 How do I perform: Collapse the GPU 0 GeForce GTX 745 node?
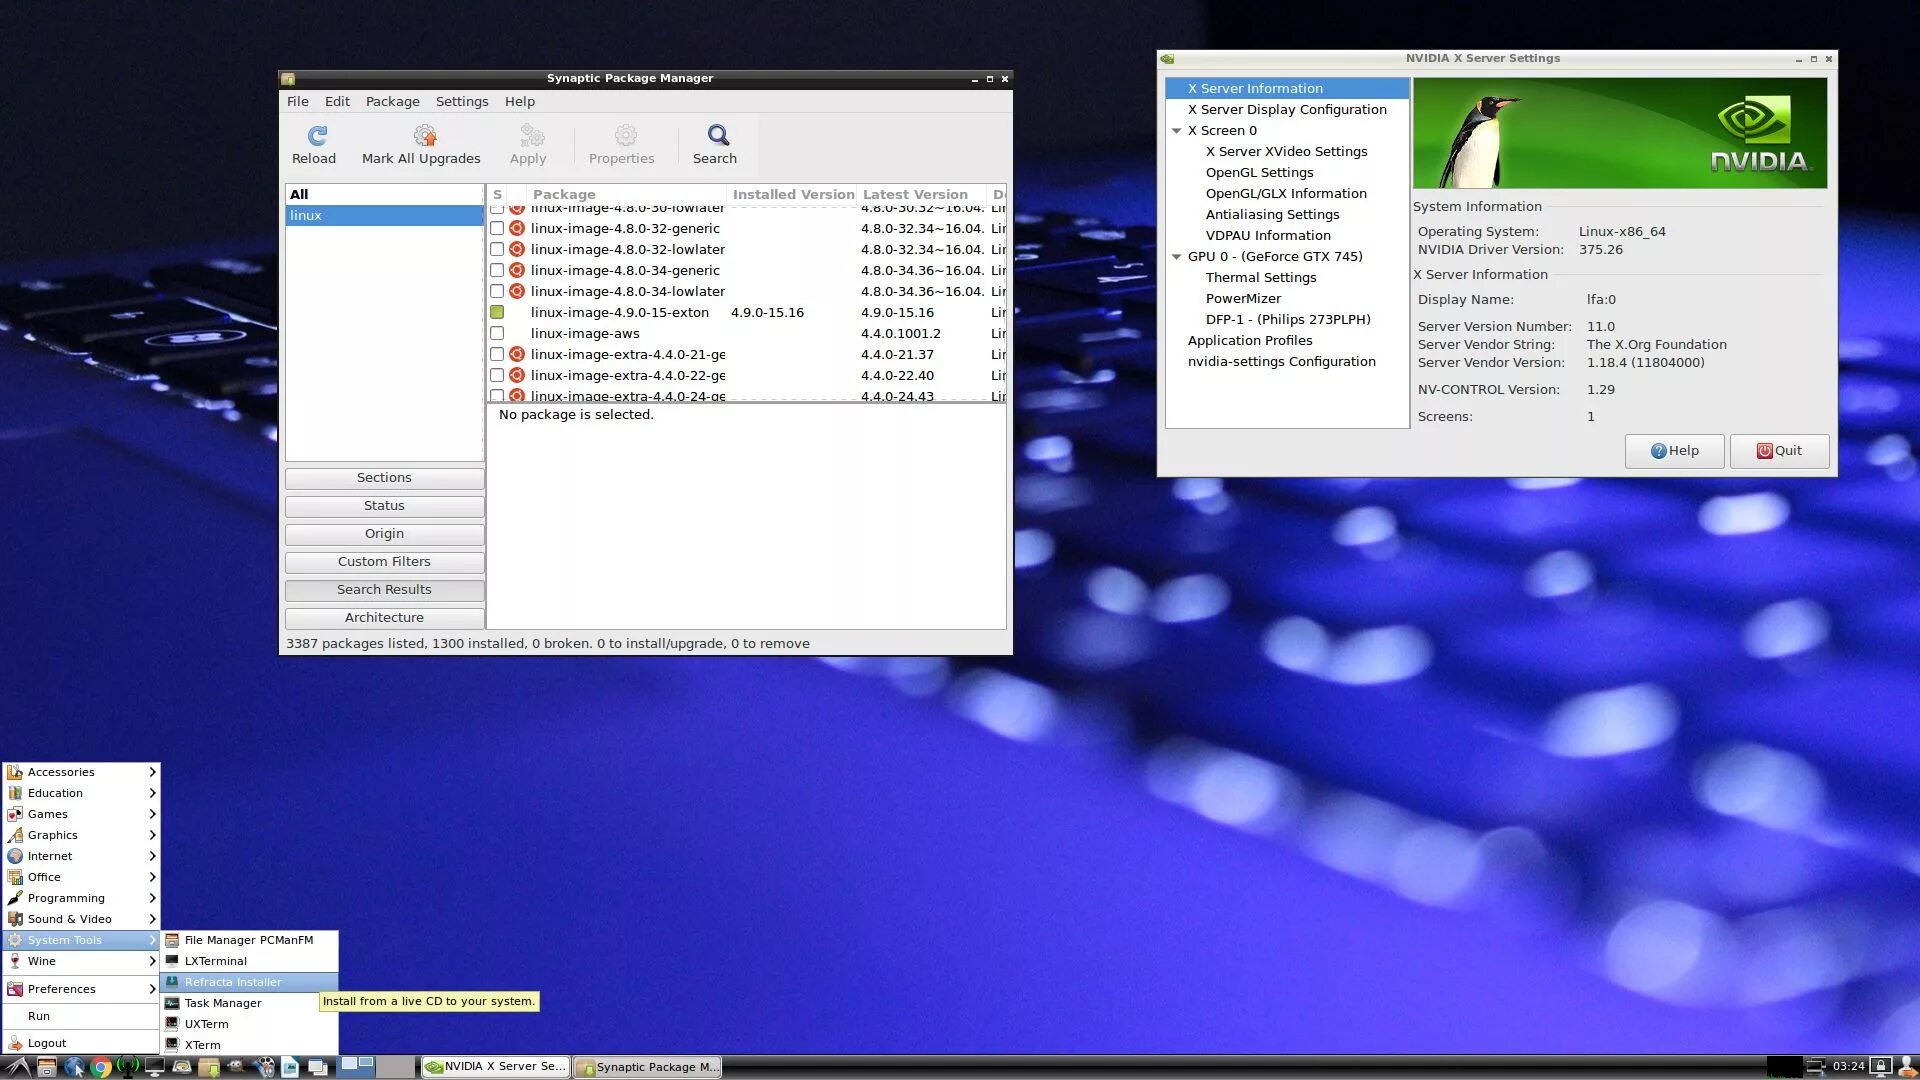(1177, 257)
